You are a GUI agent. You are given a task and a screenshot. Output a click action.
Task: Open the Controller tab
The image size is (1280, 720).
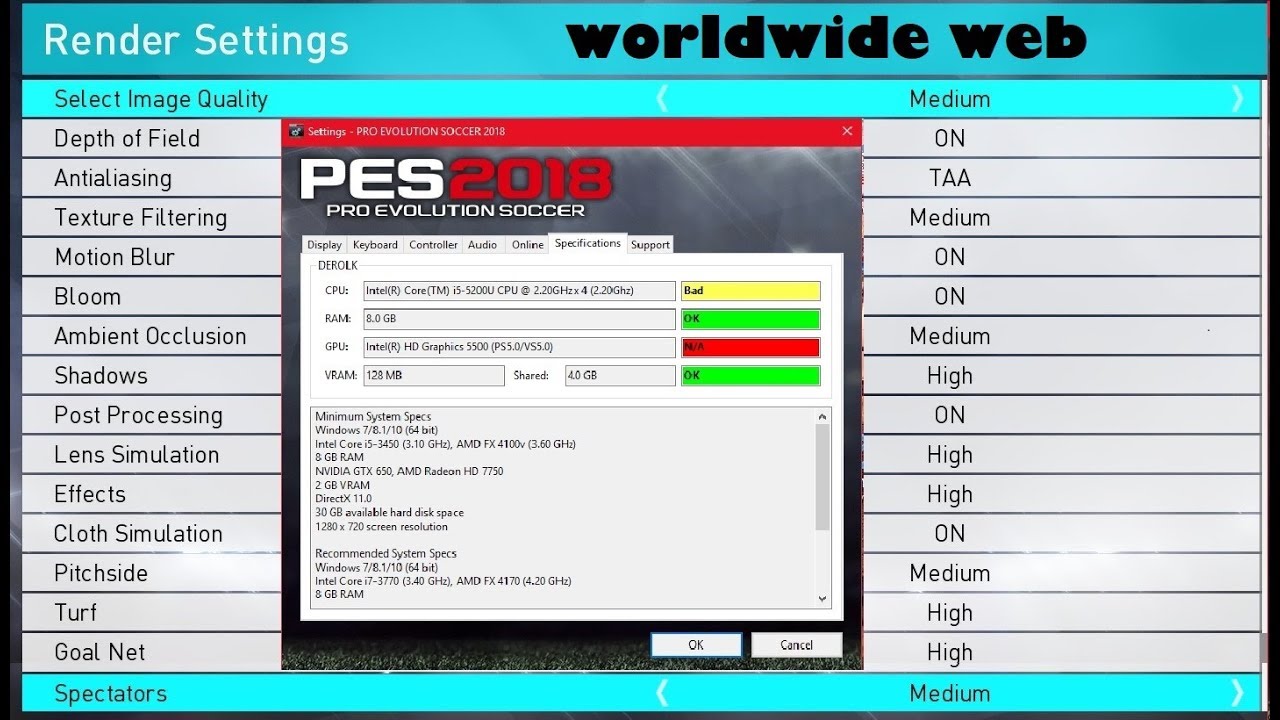[x=433, y=244]
